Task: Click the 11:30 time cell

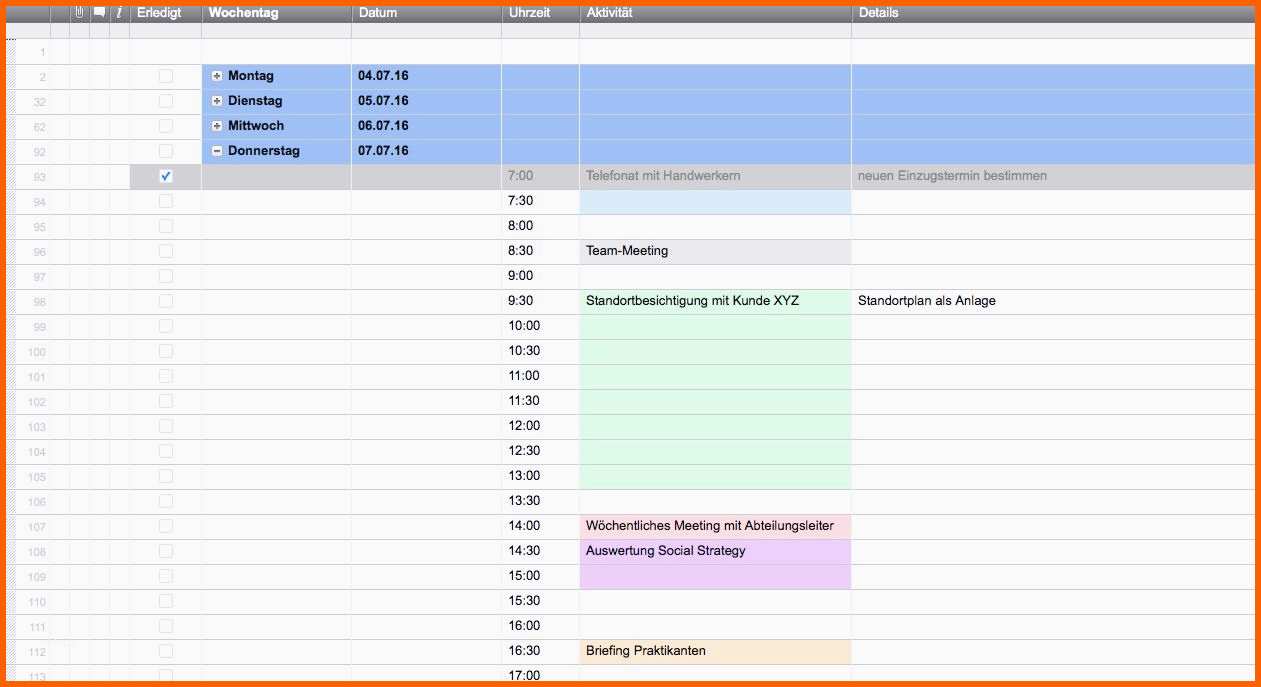Action: click(541, 401)
